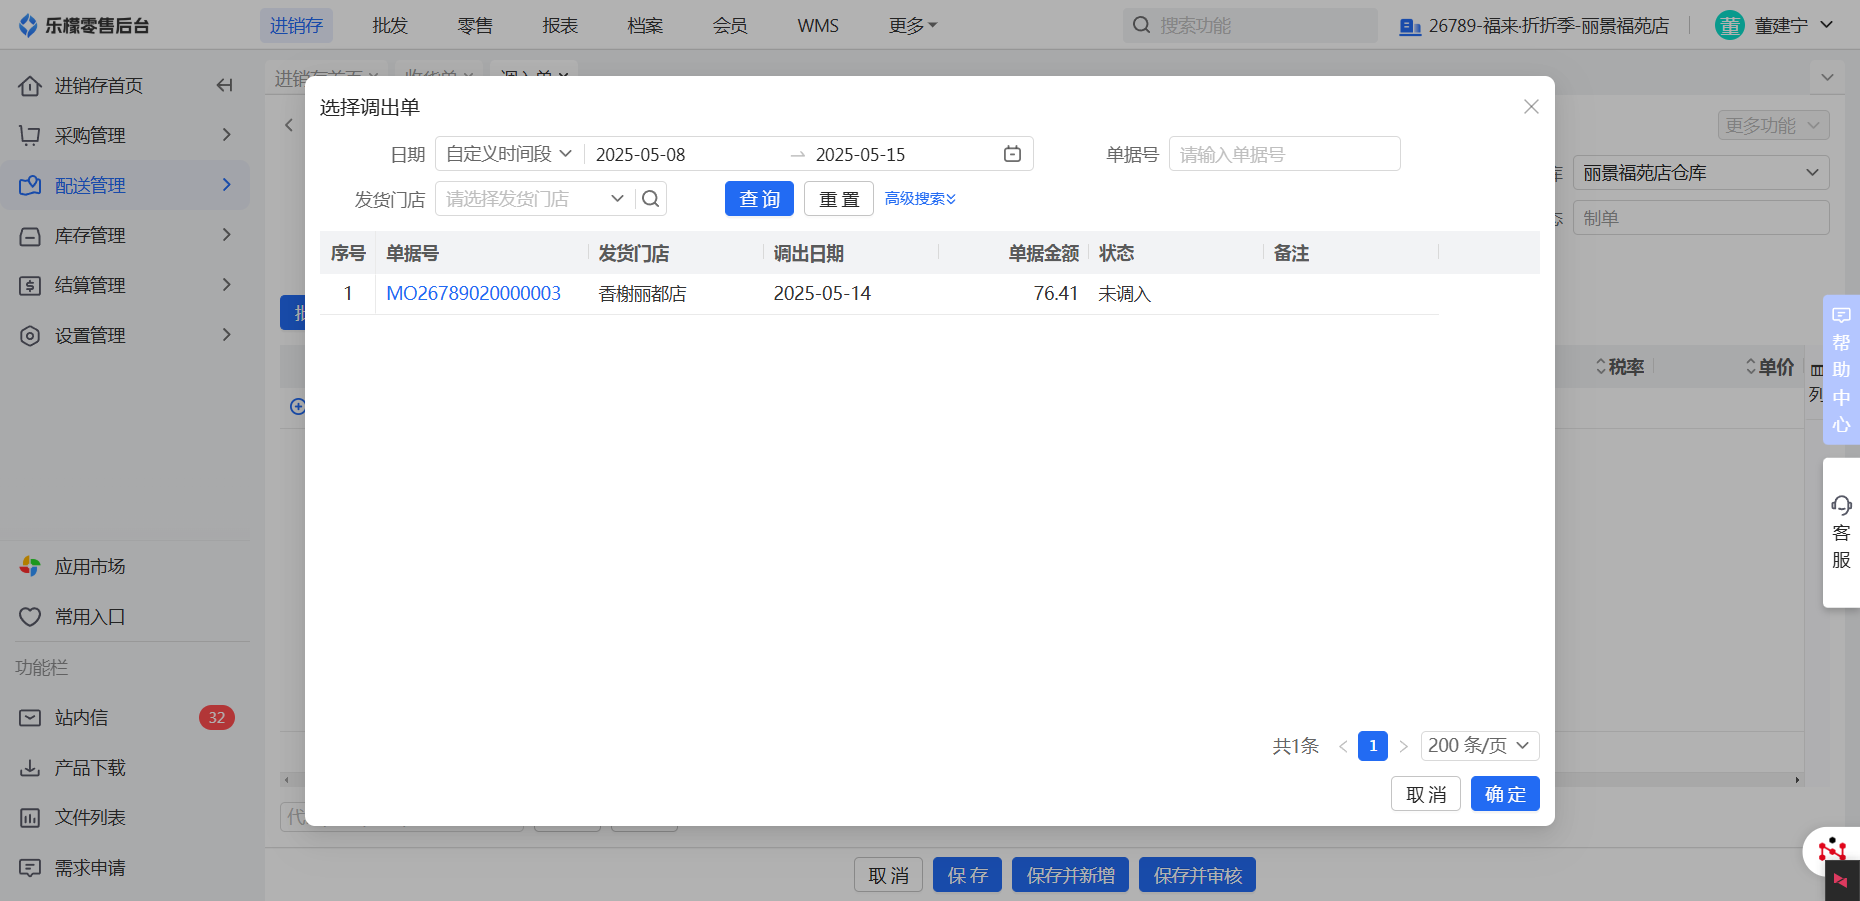Open 应用市场 colorful icon

coord(30,566)
